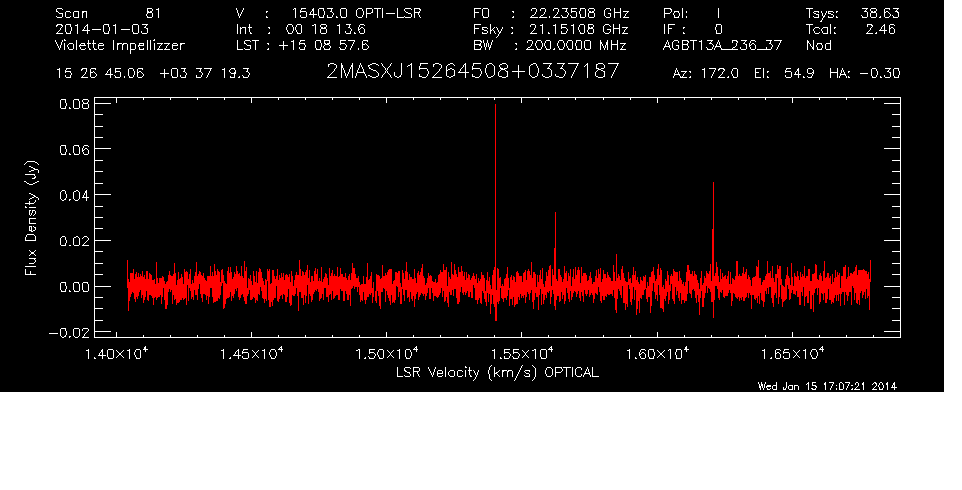Click the Flux Density (Jy) axis label
This screenshot has width=962, height=490.
tap(31, 218)
